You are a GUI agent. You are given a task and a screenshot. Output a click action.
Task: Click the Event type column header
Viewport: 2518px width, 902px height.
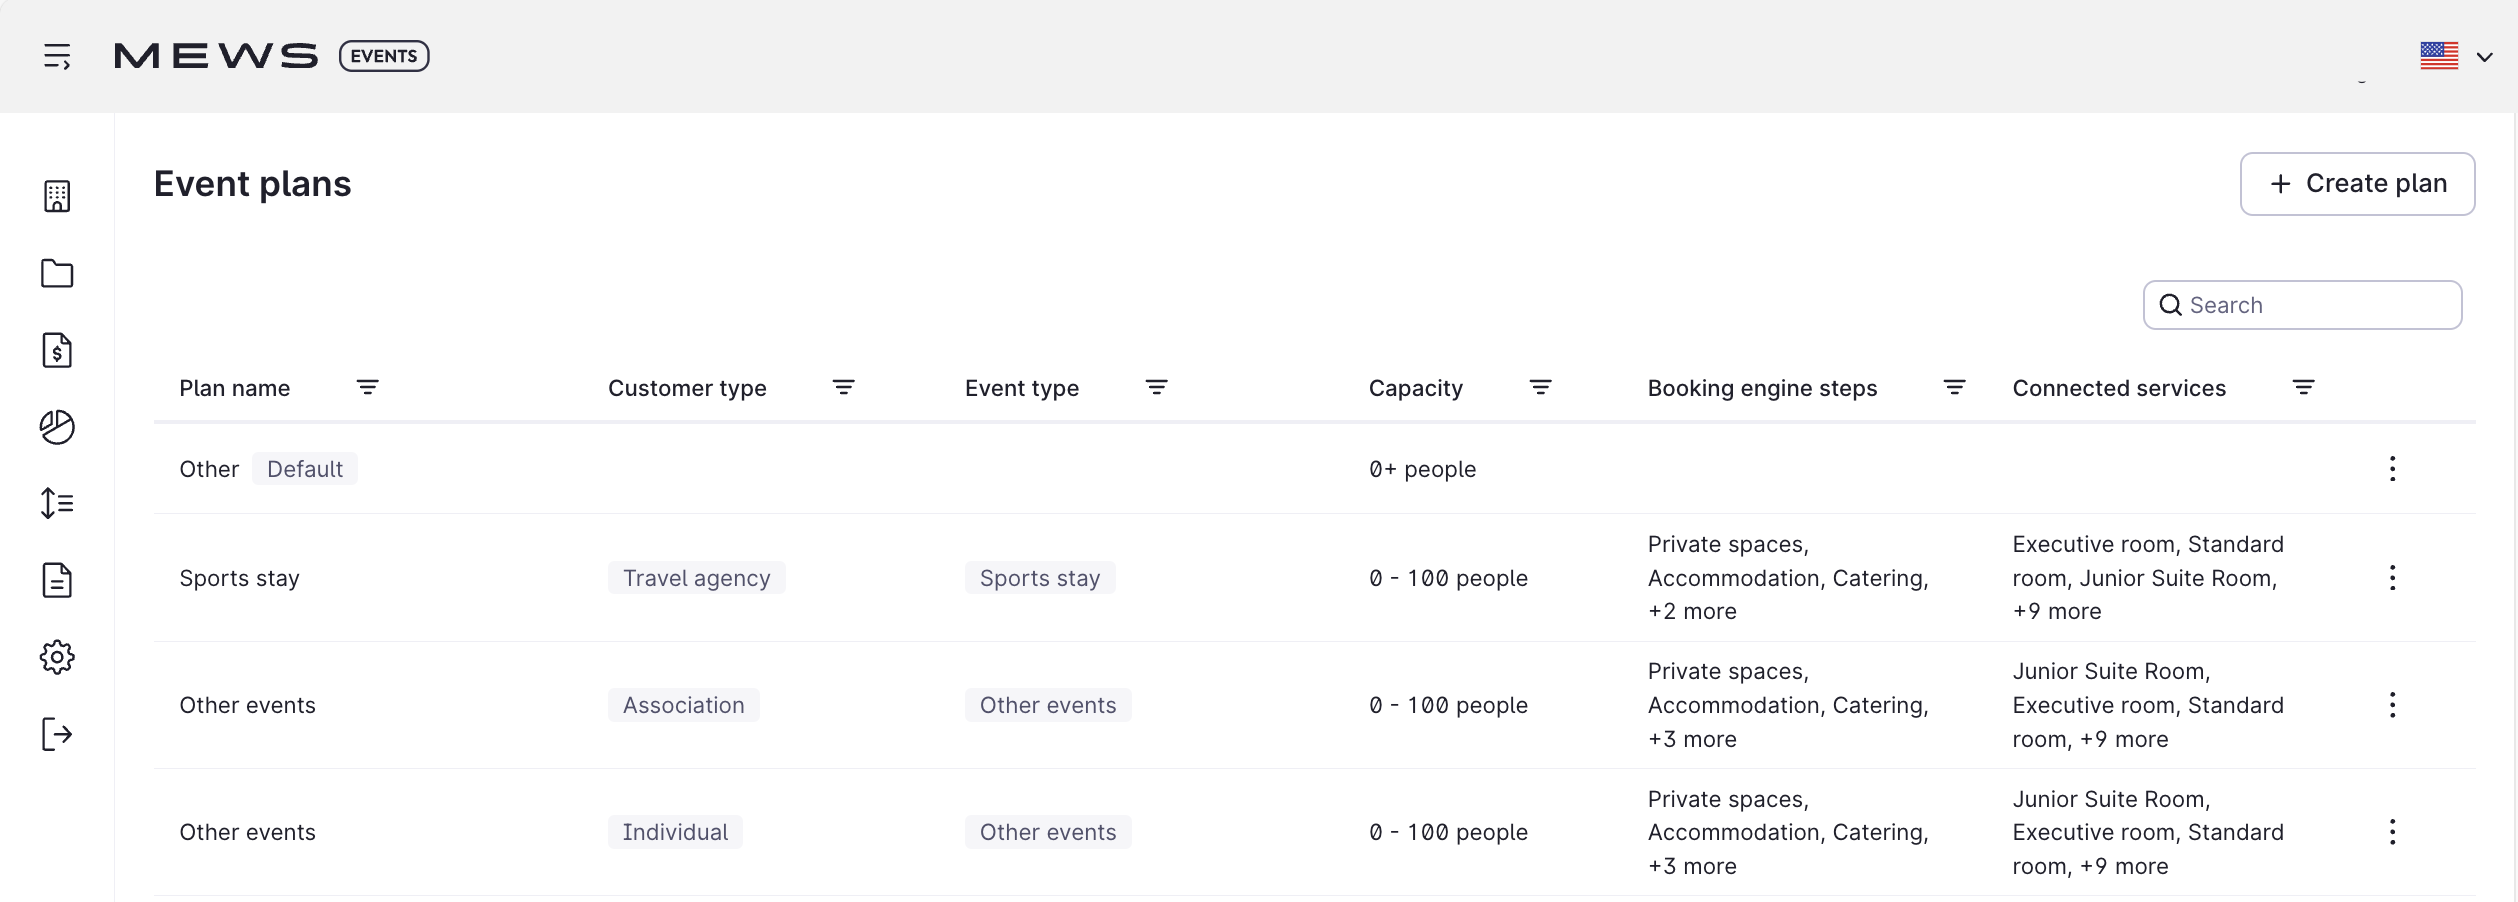pos(1022,388)
